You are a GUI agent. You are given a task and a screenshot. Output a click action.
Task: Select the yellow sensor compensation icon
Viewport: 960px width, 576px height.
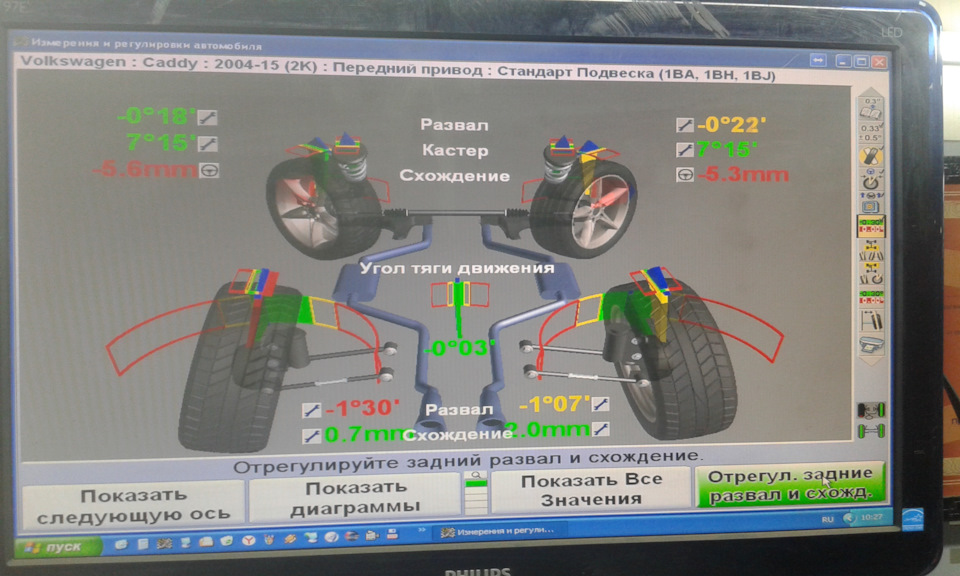point(871,157)
